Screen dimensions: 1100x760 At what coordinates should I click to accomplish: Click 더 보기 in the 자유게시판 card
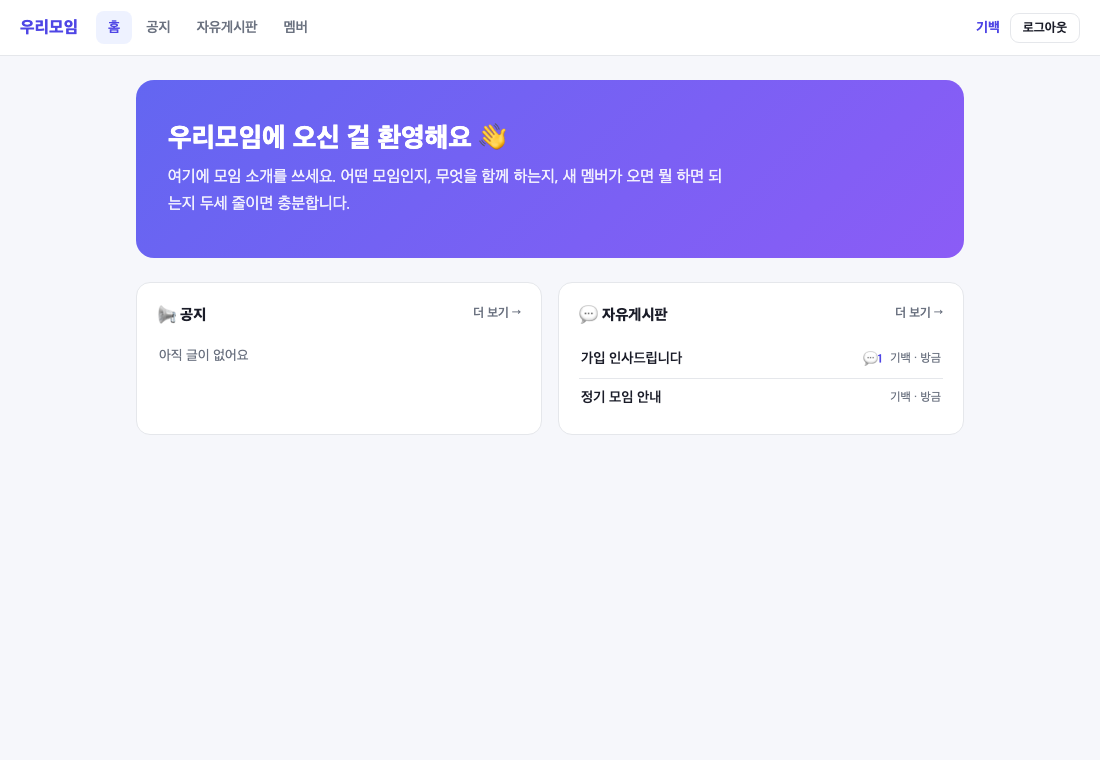click(x=918, y=312)
